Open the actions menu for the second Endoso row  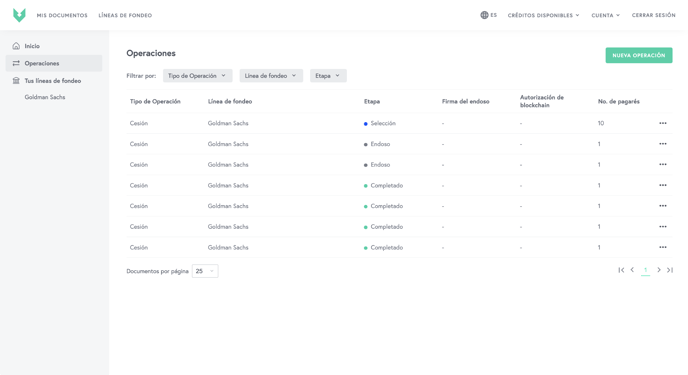pos(663,164)
